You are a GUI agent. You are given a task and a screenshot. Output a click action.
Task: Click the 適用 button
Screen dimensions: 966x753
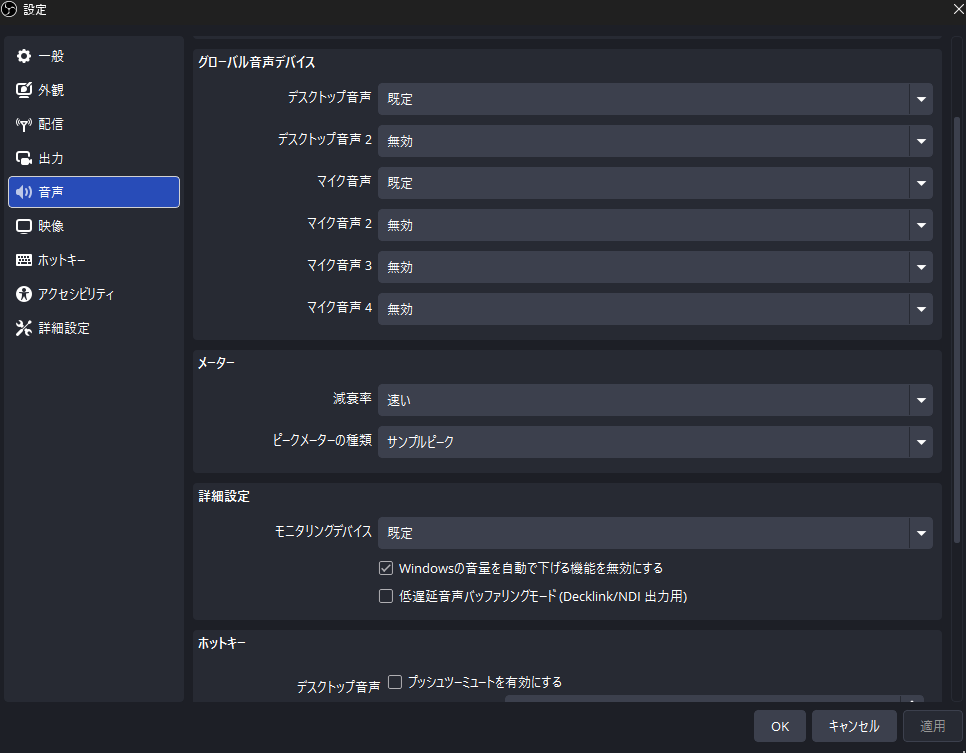click(x=932, y=727)
